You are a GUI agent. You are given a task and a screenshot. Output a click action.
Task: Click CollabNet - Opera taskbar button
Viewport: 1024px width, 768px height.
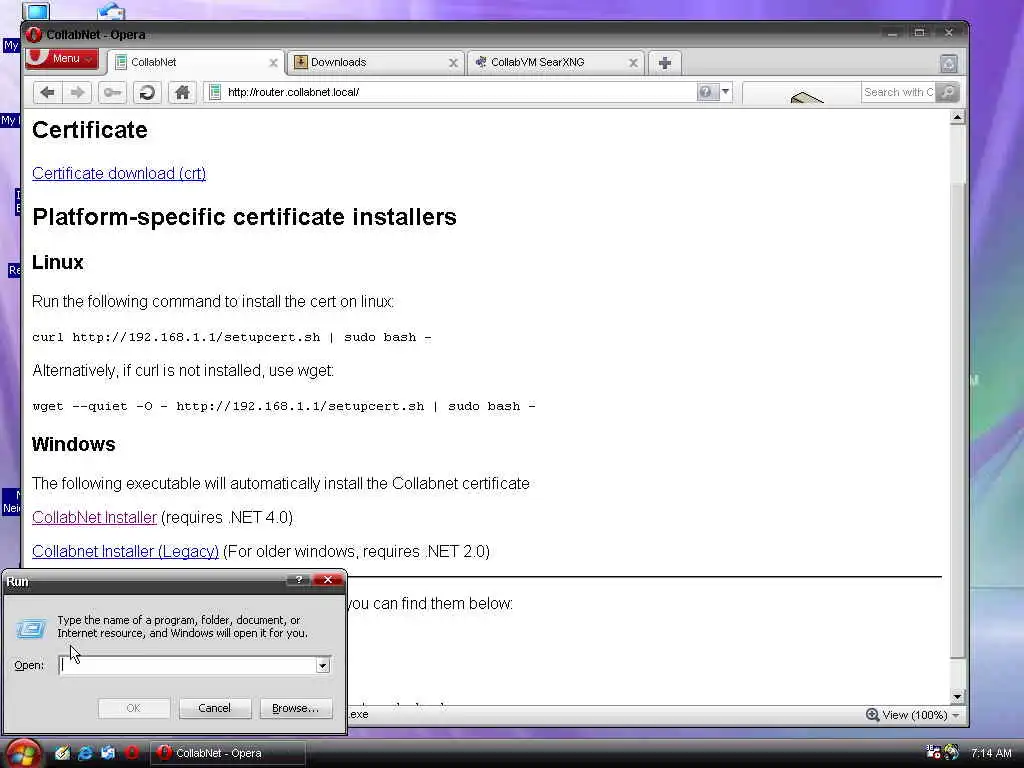pos(229,753)
